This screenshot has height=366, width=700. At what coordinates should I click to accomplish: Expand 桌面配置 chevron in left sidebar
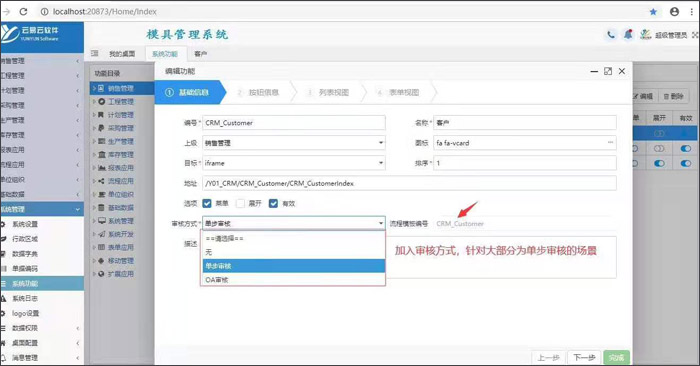[78, 343]
